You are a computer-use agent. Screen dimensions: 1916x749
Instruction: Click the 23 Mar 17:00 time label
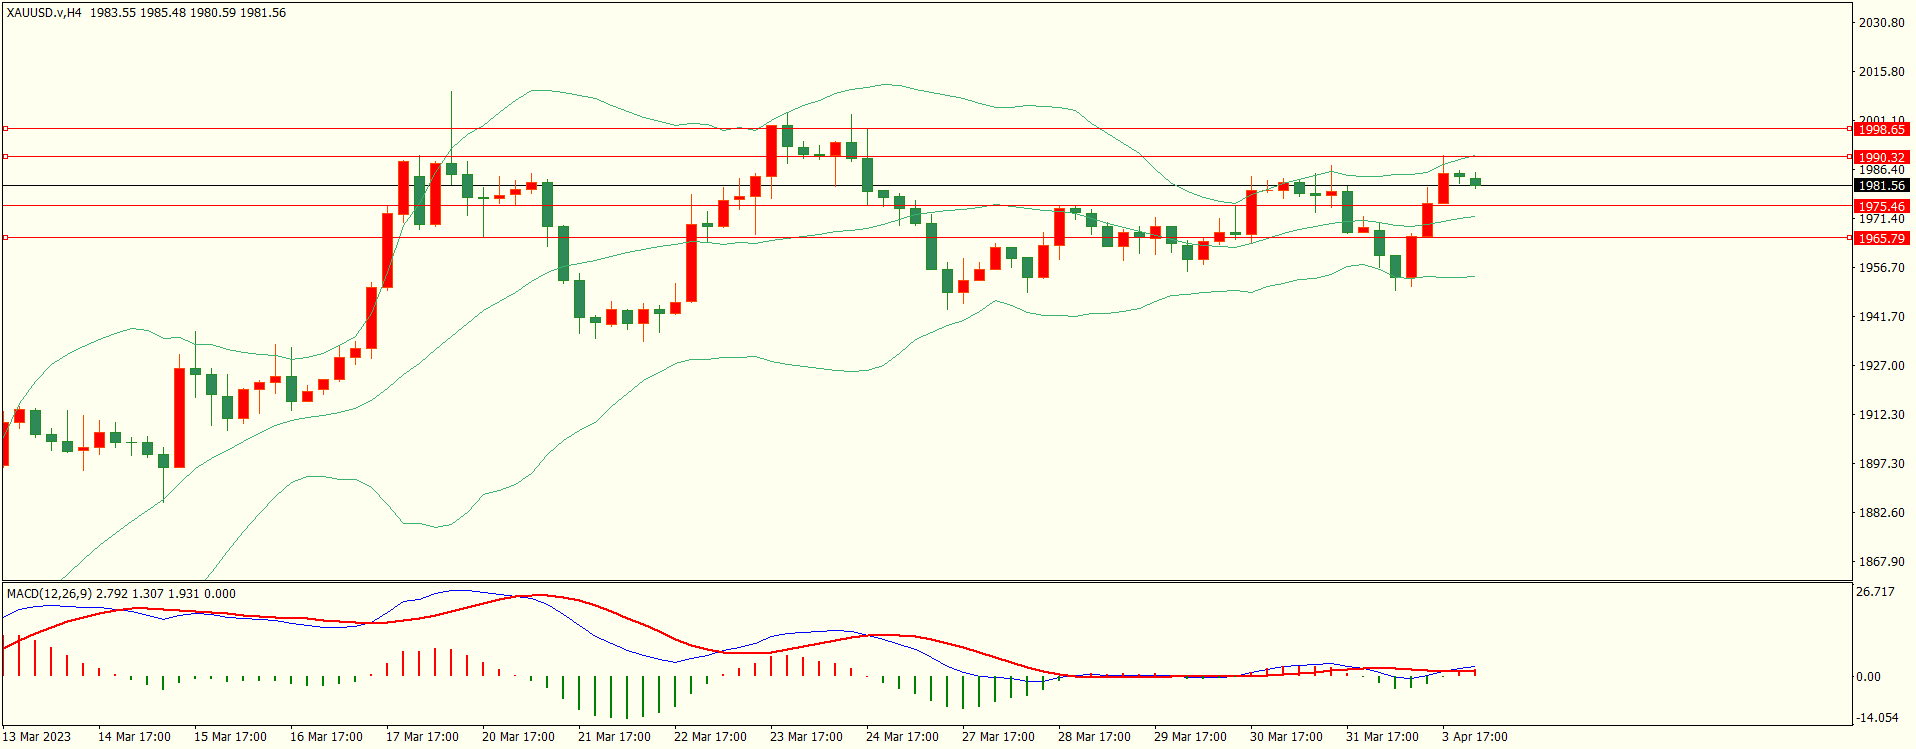coord(806,736)
